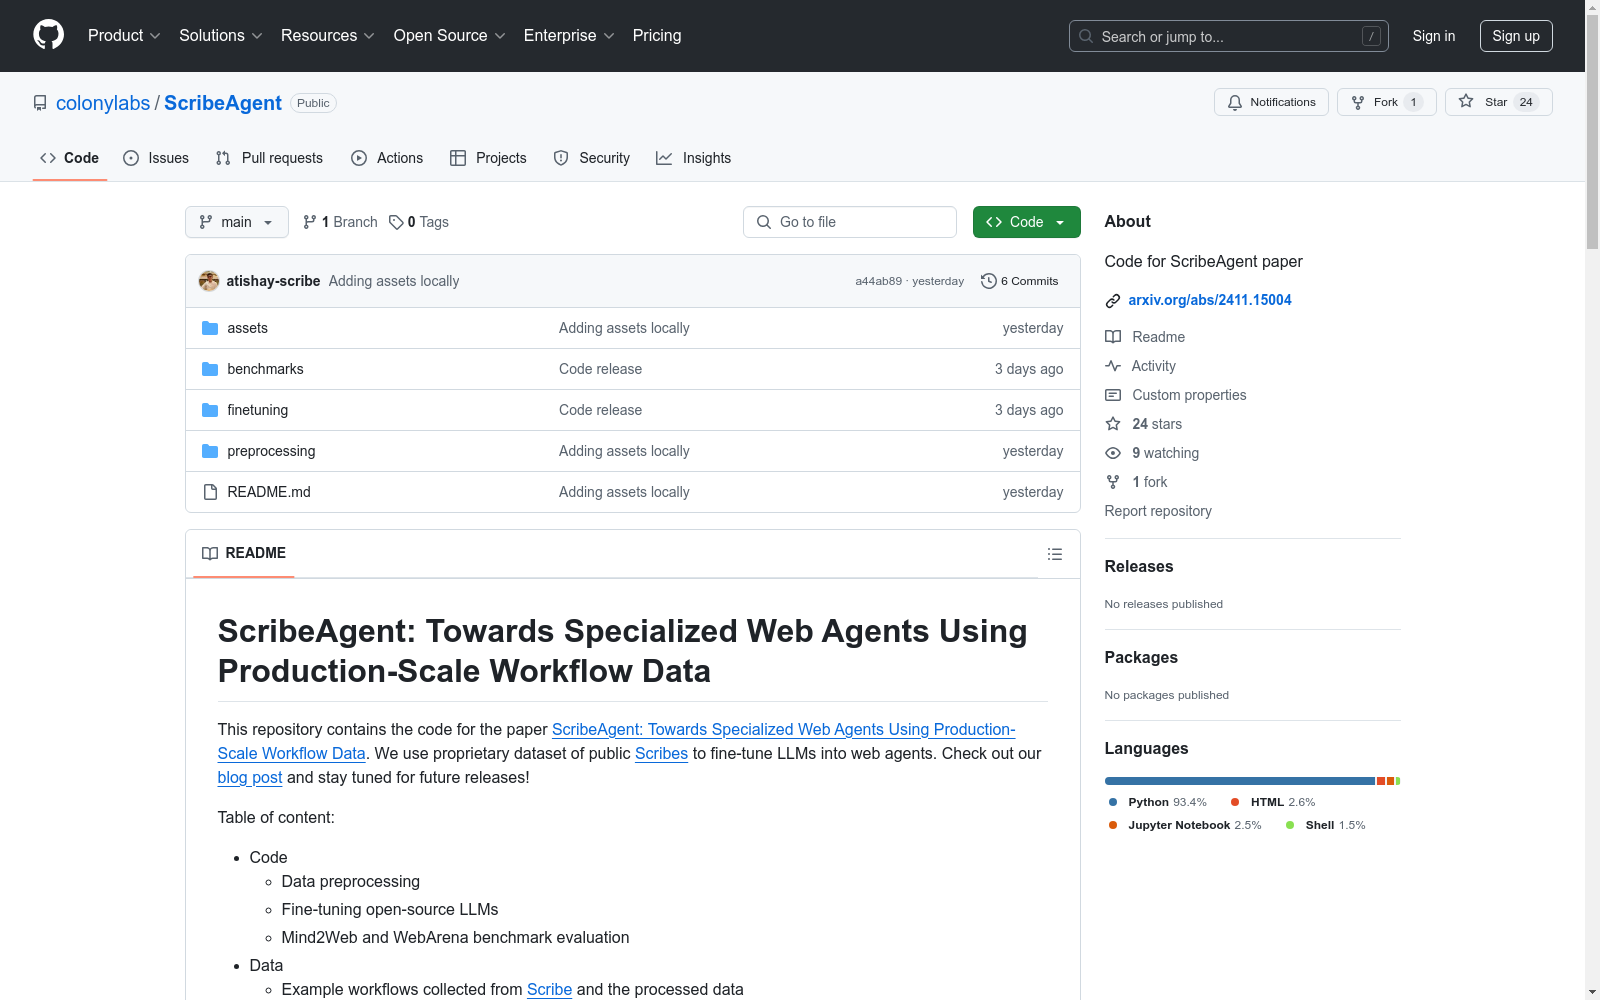Click the eye icon beside 9 watching
The width and height of the screenshot is (1600, 1000).
click(1113, 453)
